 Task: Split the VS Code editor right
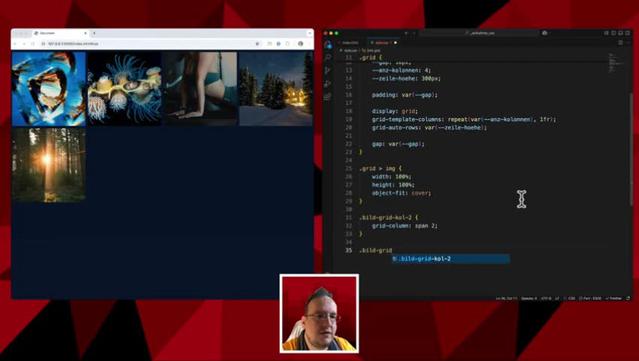click(x=621, y=42)
